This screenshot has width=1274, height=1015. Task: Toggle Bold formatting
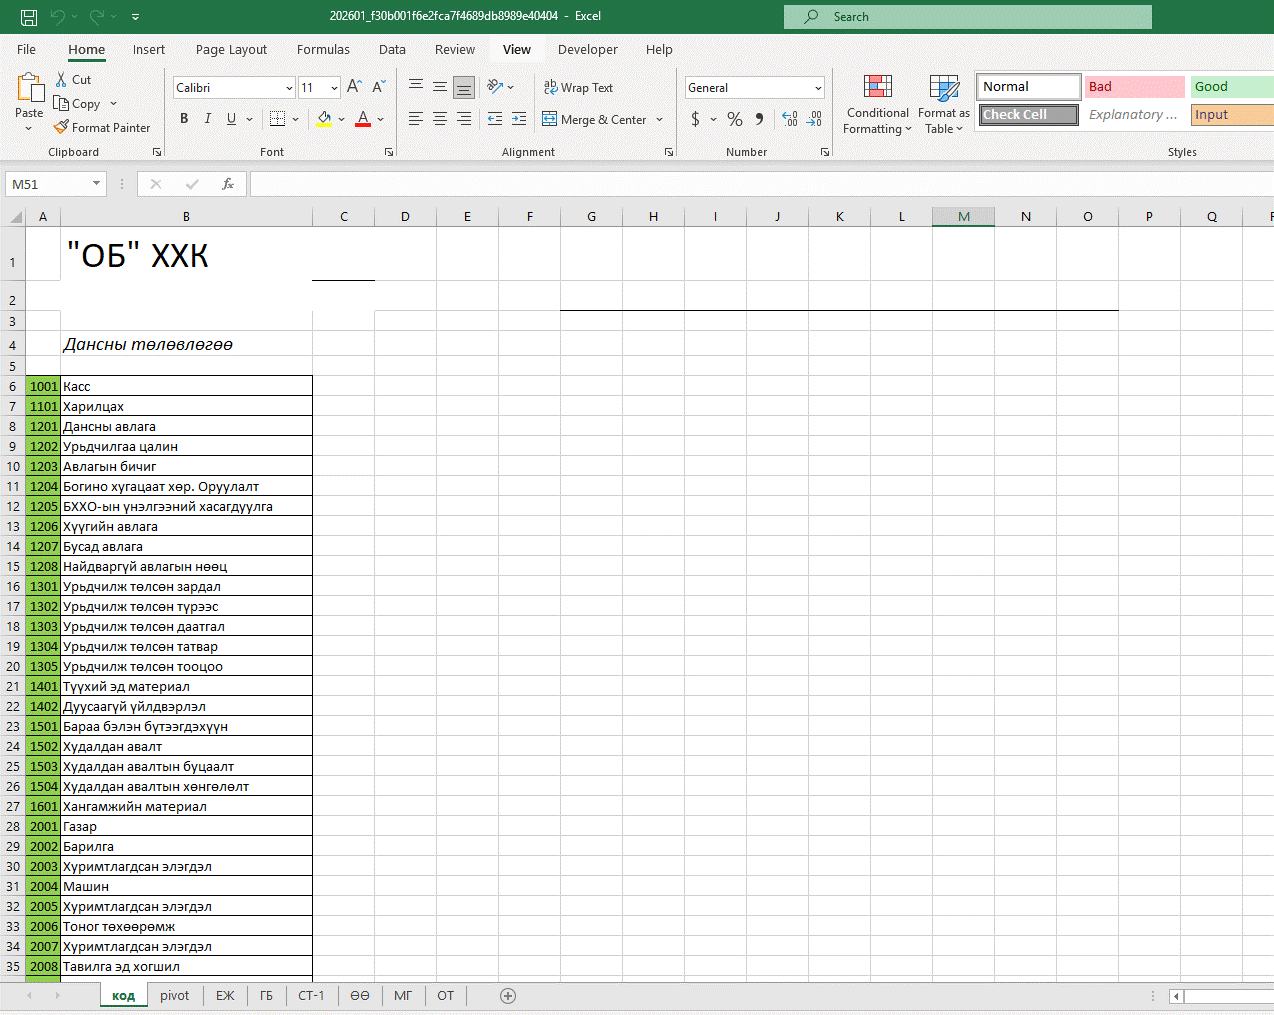184,119
